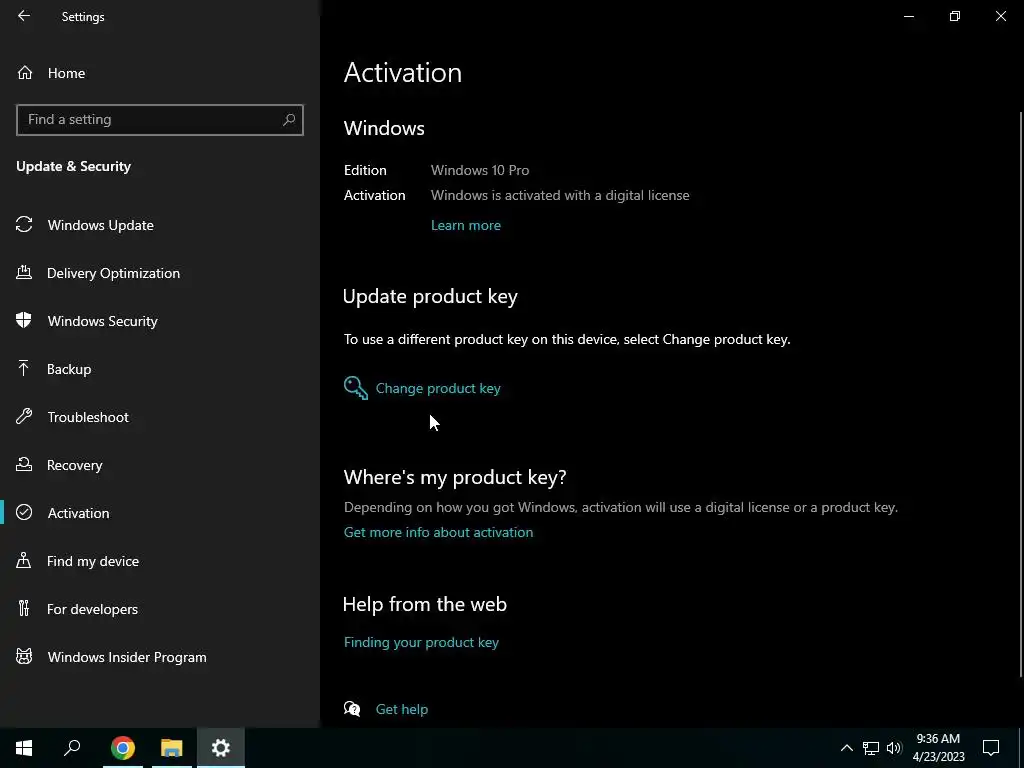
Task: Click the 'Help from the web' heading
Action: click(424, 604)
